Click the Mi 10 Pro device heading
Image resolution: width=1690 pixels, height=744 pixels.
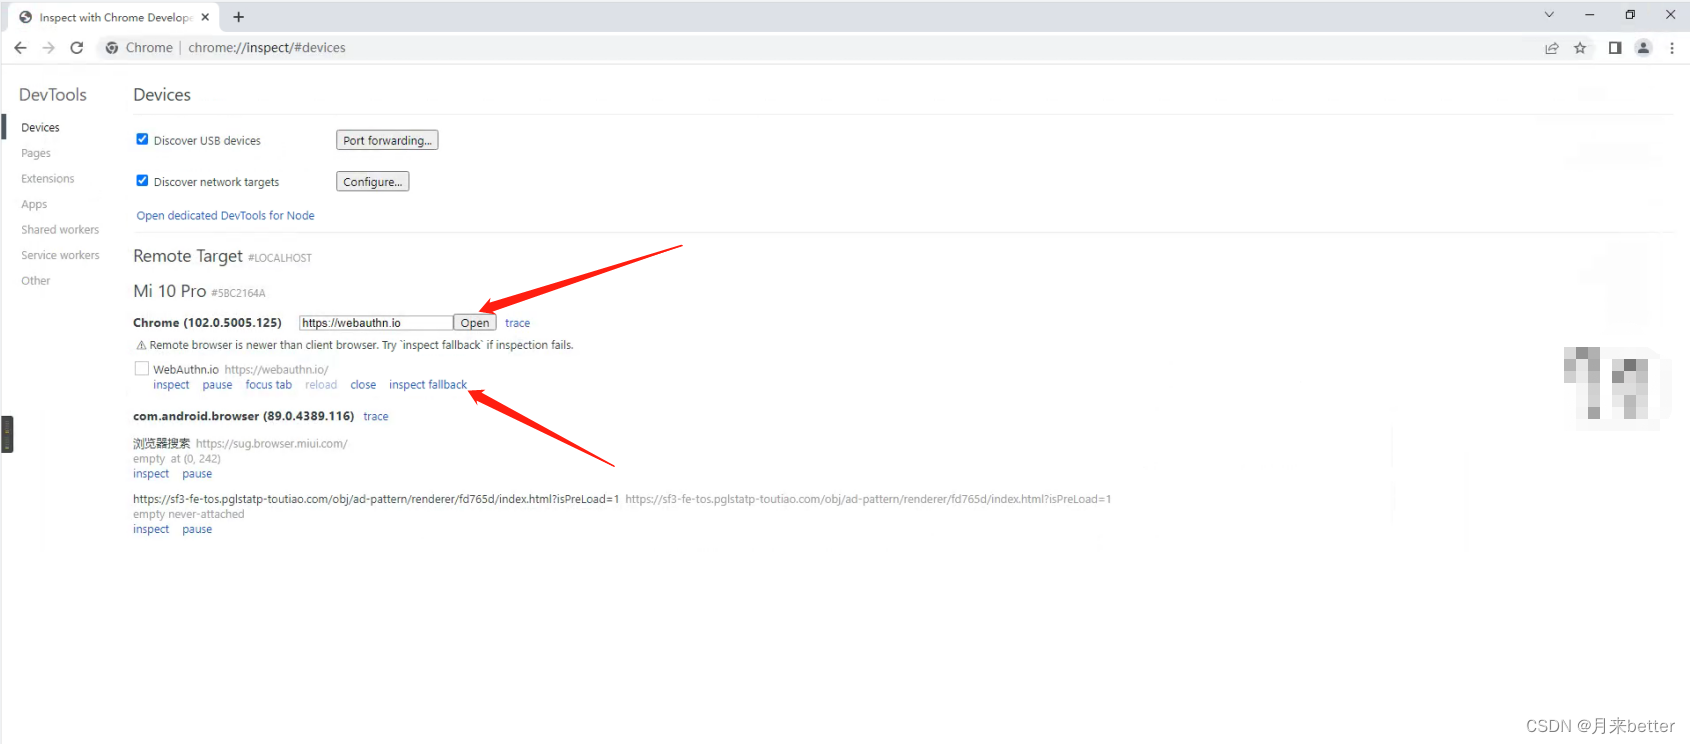[x=170, y=291]
